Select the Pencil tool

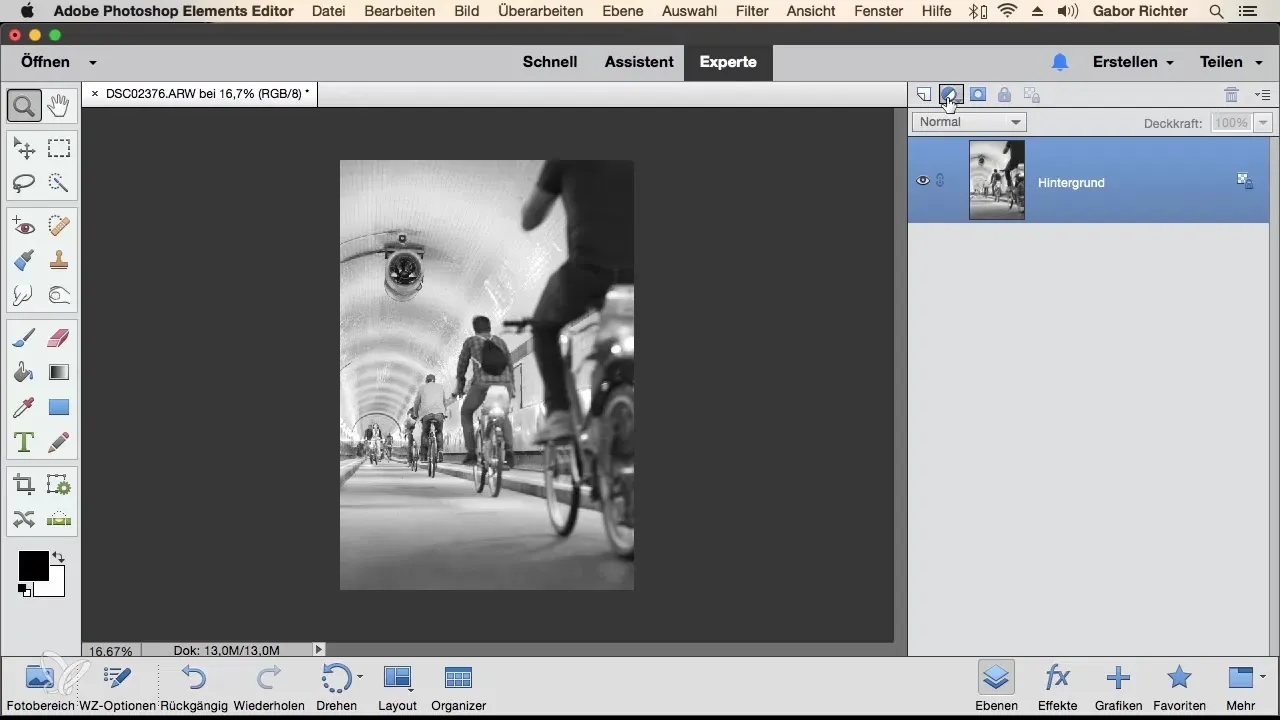pos(59,441)
